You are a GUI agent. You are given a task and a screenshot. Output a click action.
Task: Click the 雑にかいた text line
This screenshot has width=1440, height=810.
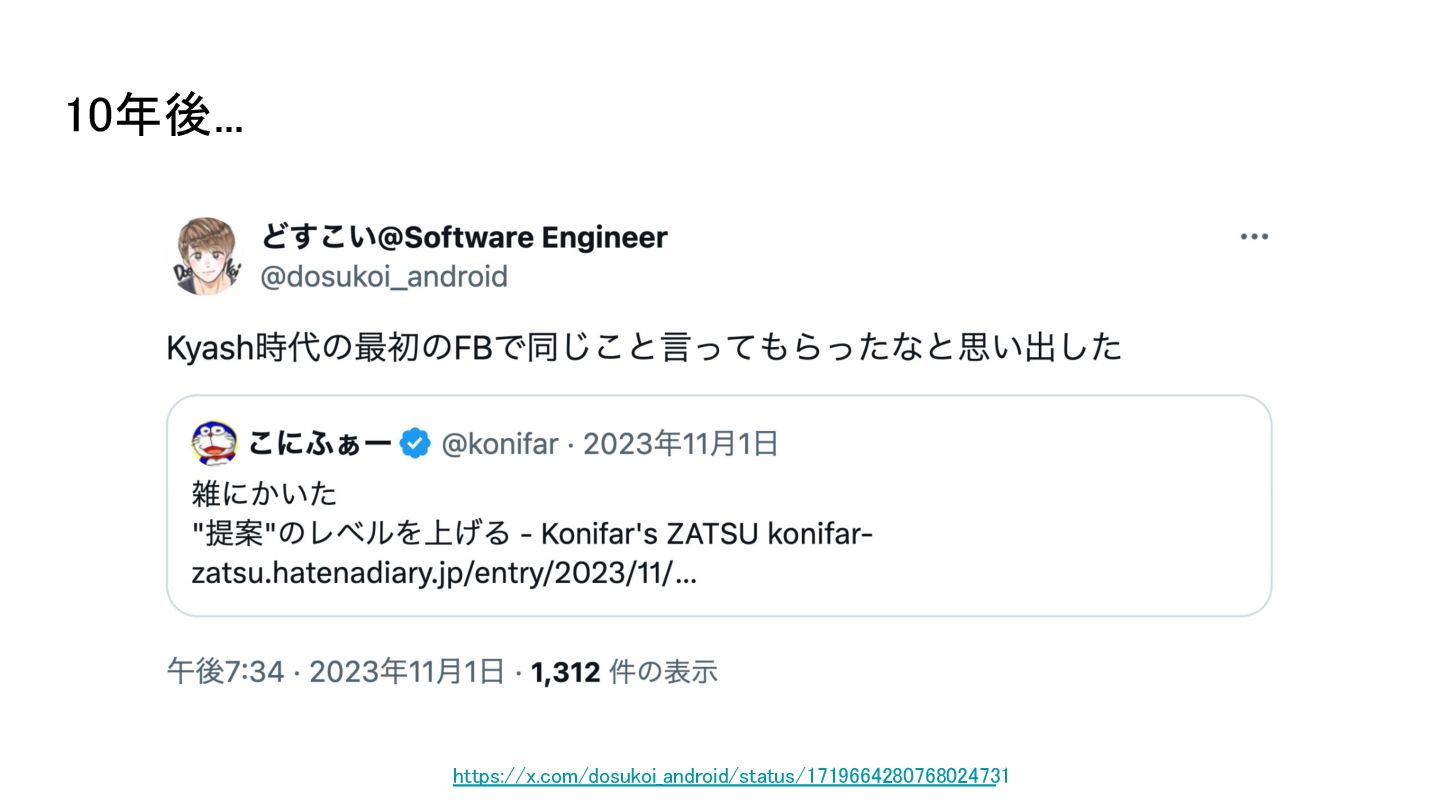[x=264, y=493]
